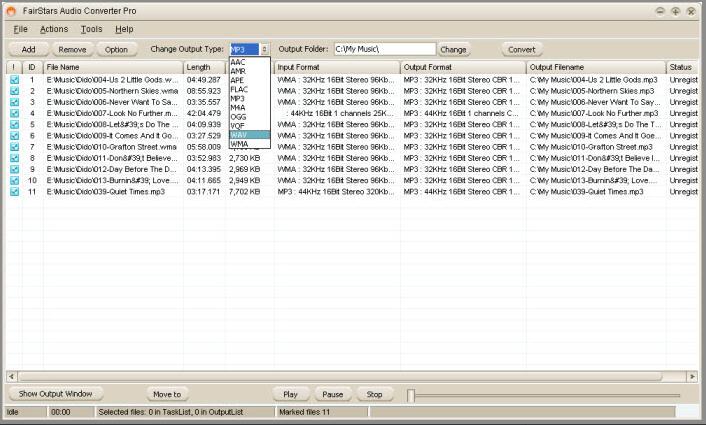This screenshot has width=706, height=425.
Task: Open the Option button
Action: 116,50
